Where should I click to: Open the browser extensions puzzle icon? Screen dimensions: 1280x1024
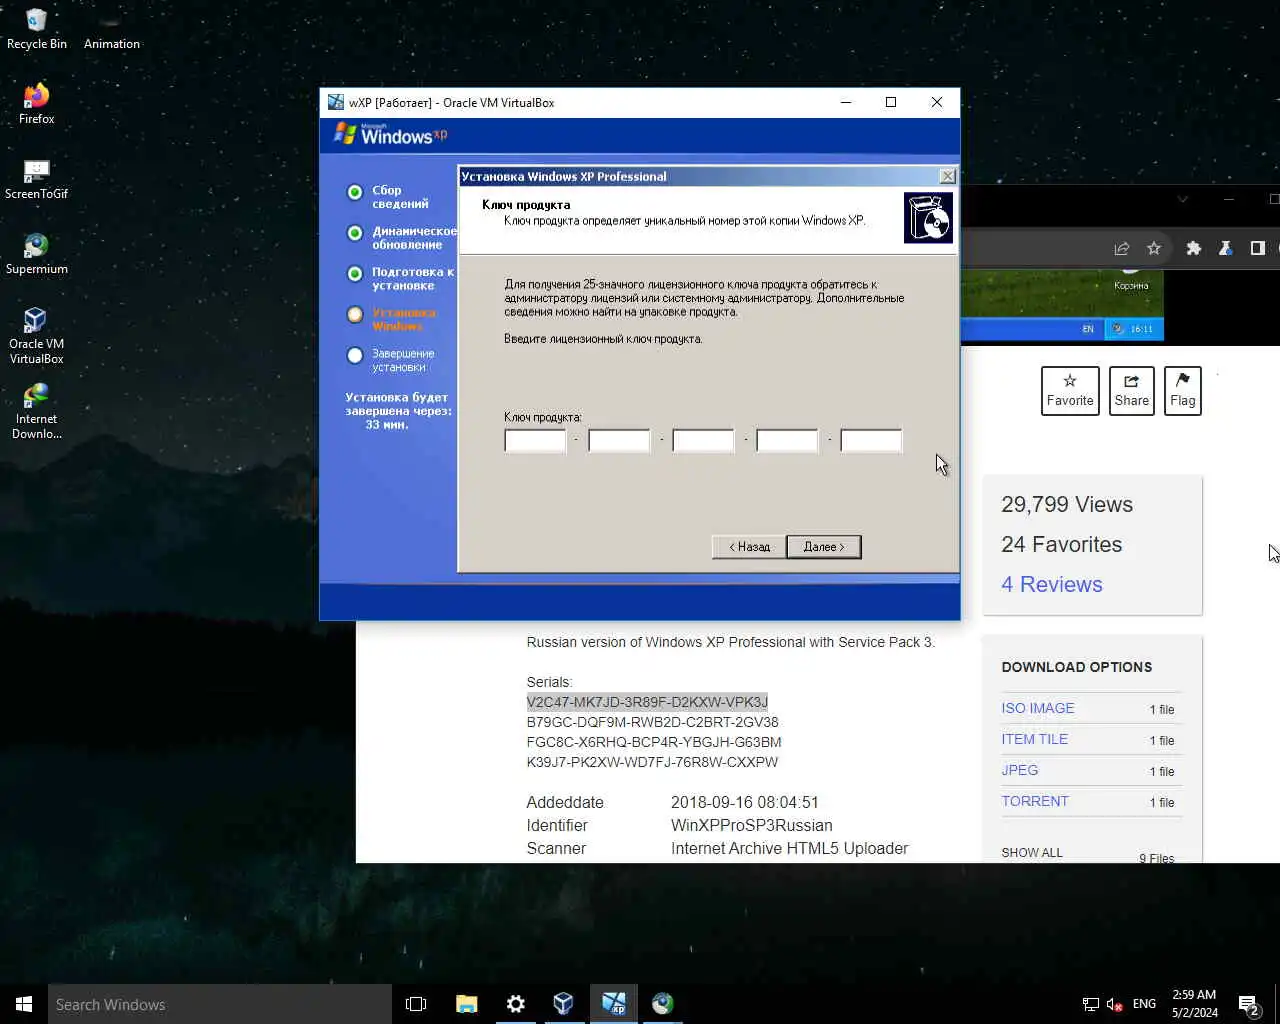(1193, 248)
